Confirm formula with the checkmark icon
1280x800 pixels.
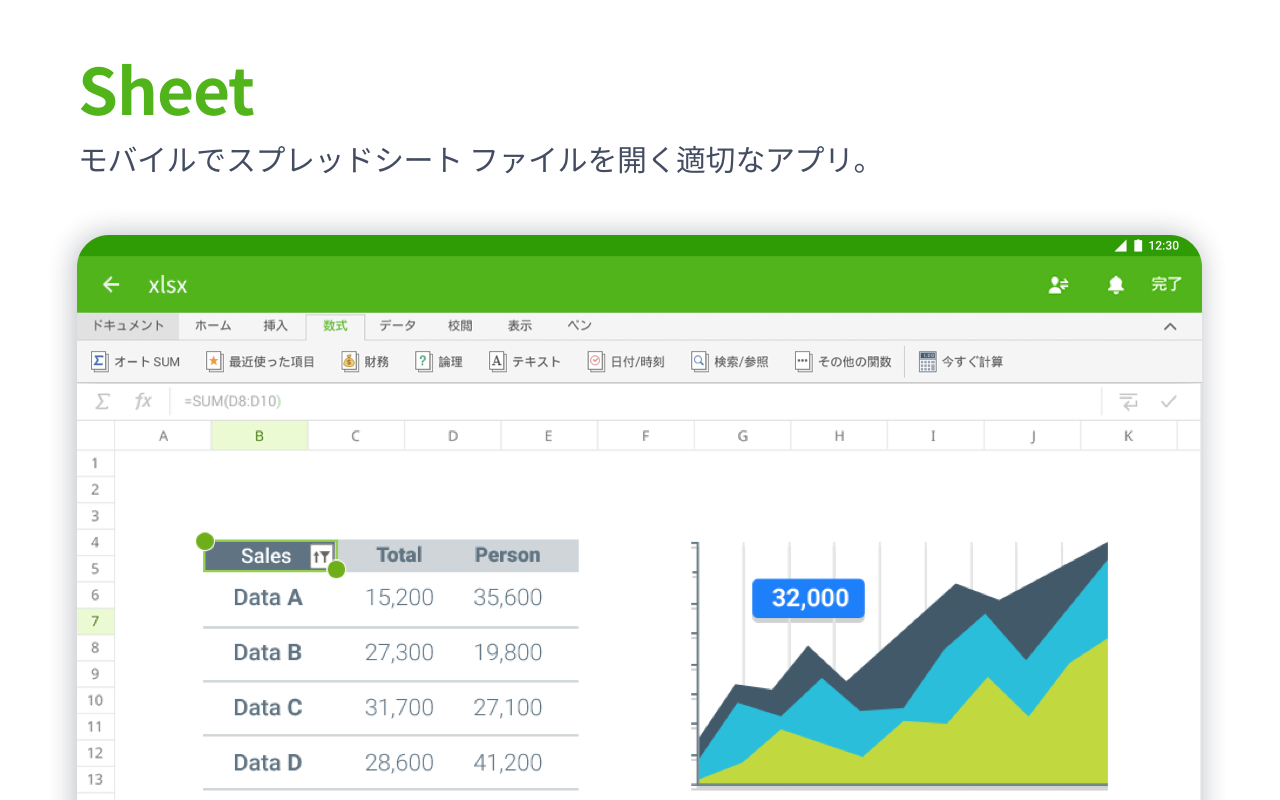click(x=1168, y=401)
